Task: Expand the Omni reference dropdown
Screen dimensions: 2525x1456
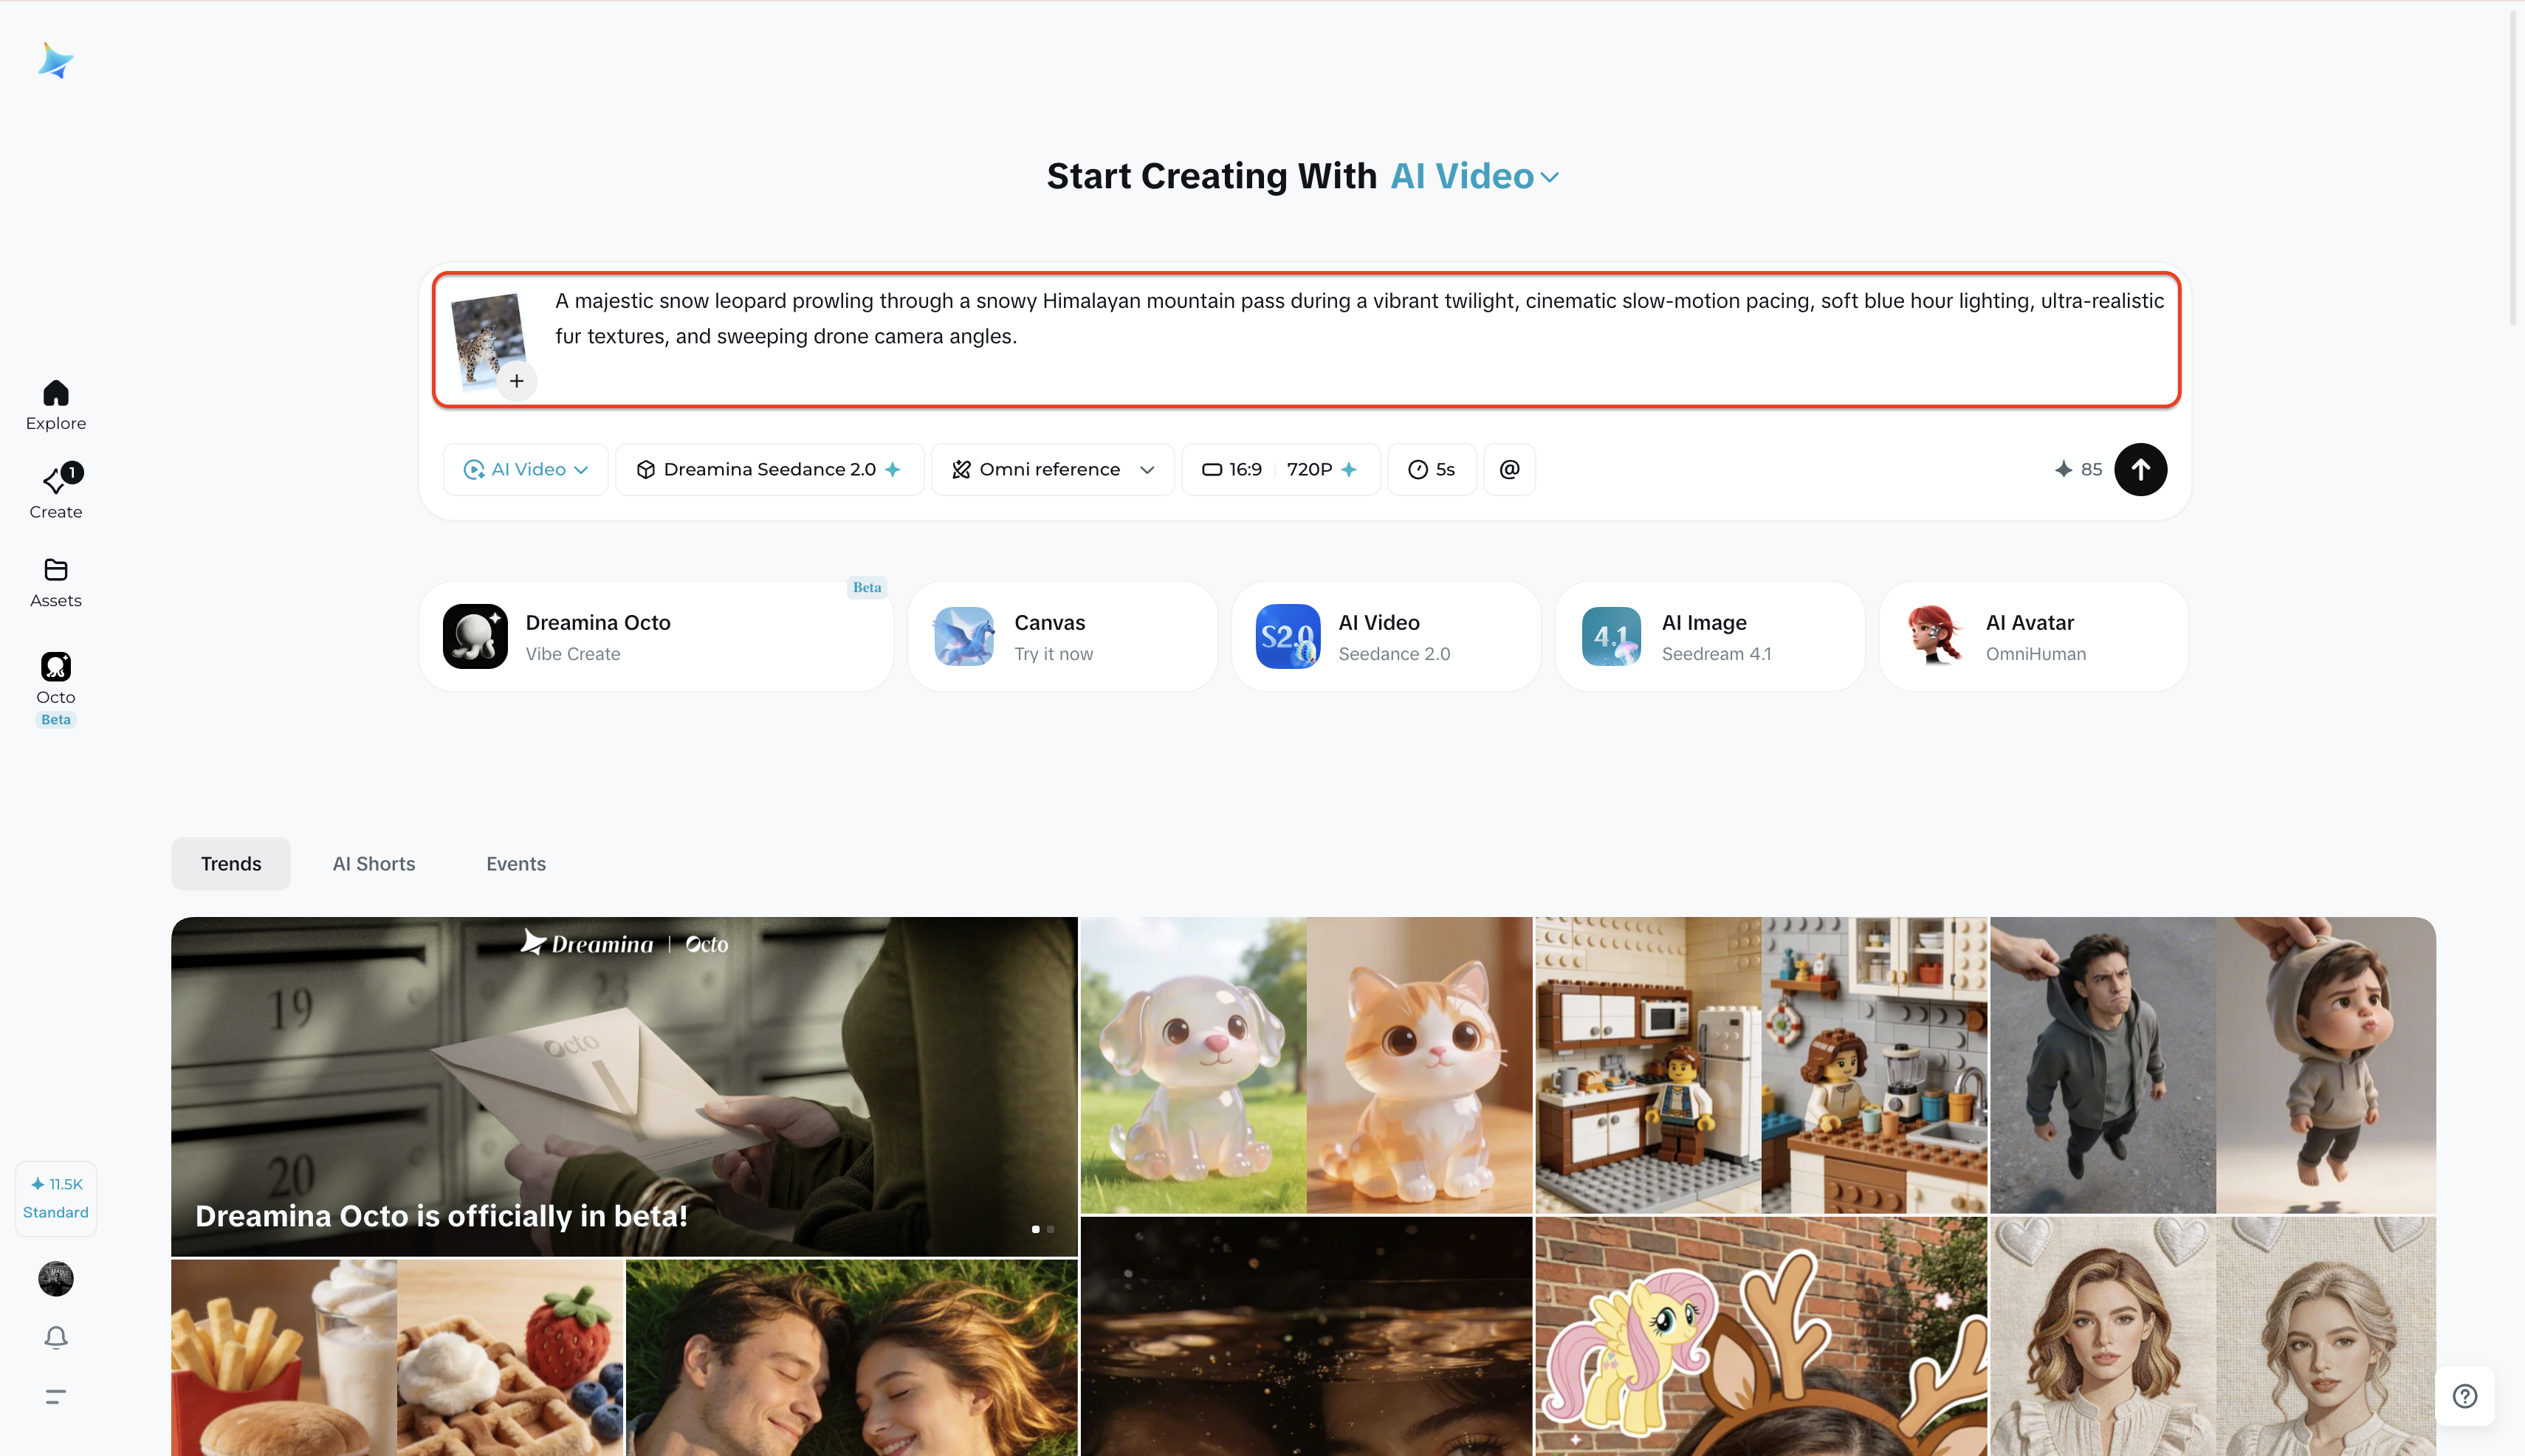Action: [1053, 469]
